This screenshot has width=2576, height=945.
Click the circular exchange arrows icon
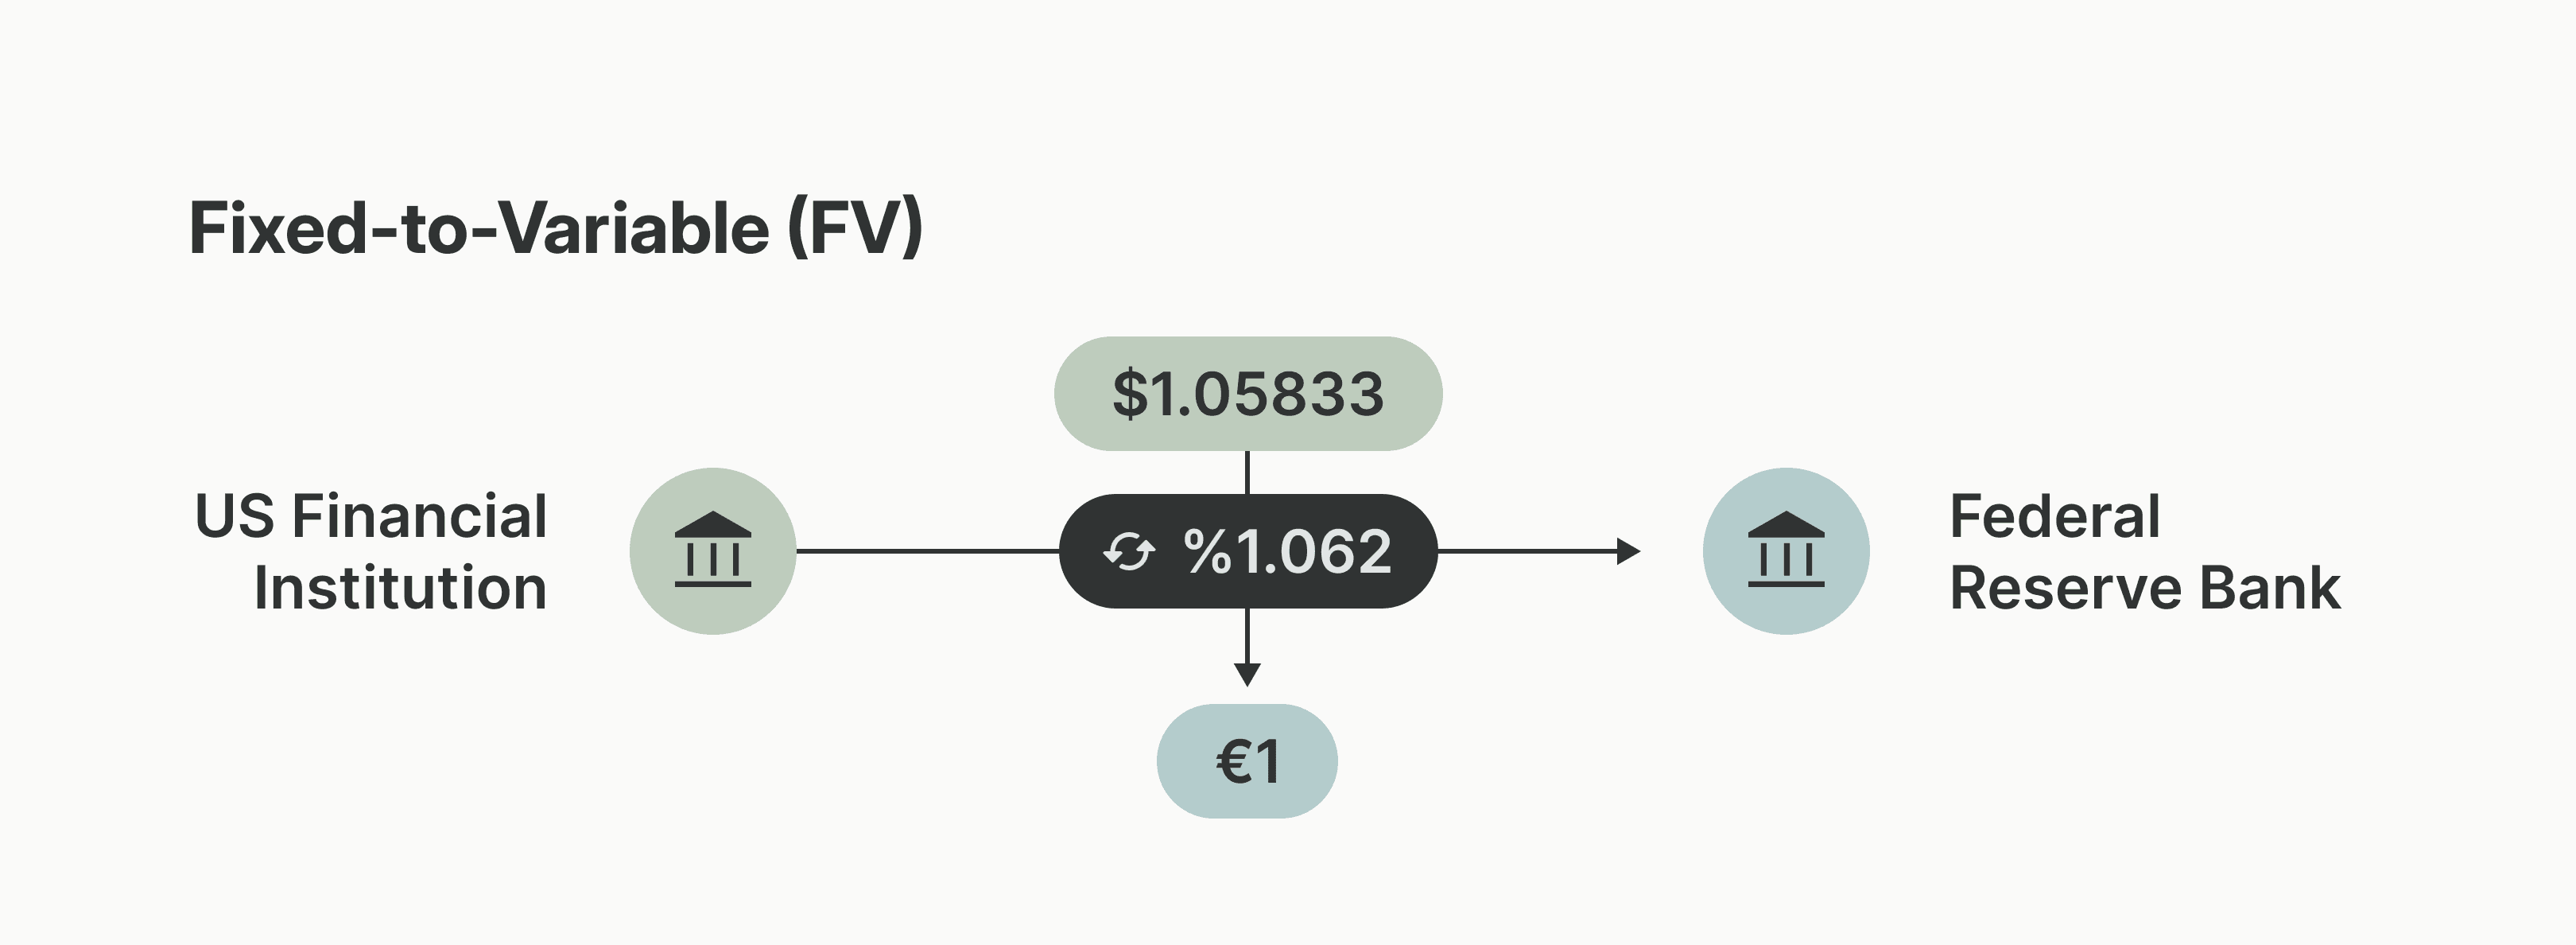click(1128, 551)
